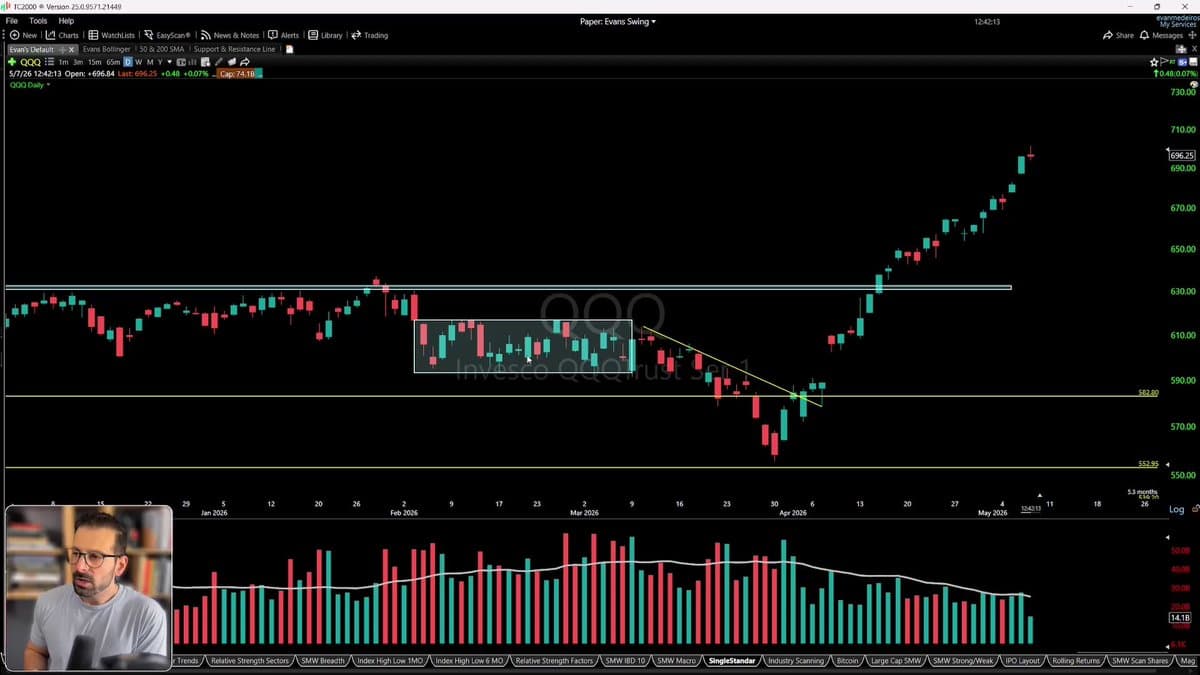Click the 696.25 current price label
Viewport: 1200px width, 675px height.
click(x=1182, y=155)
